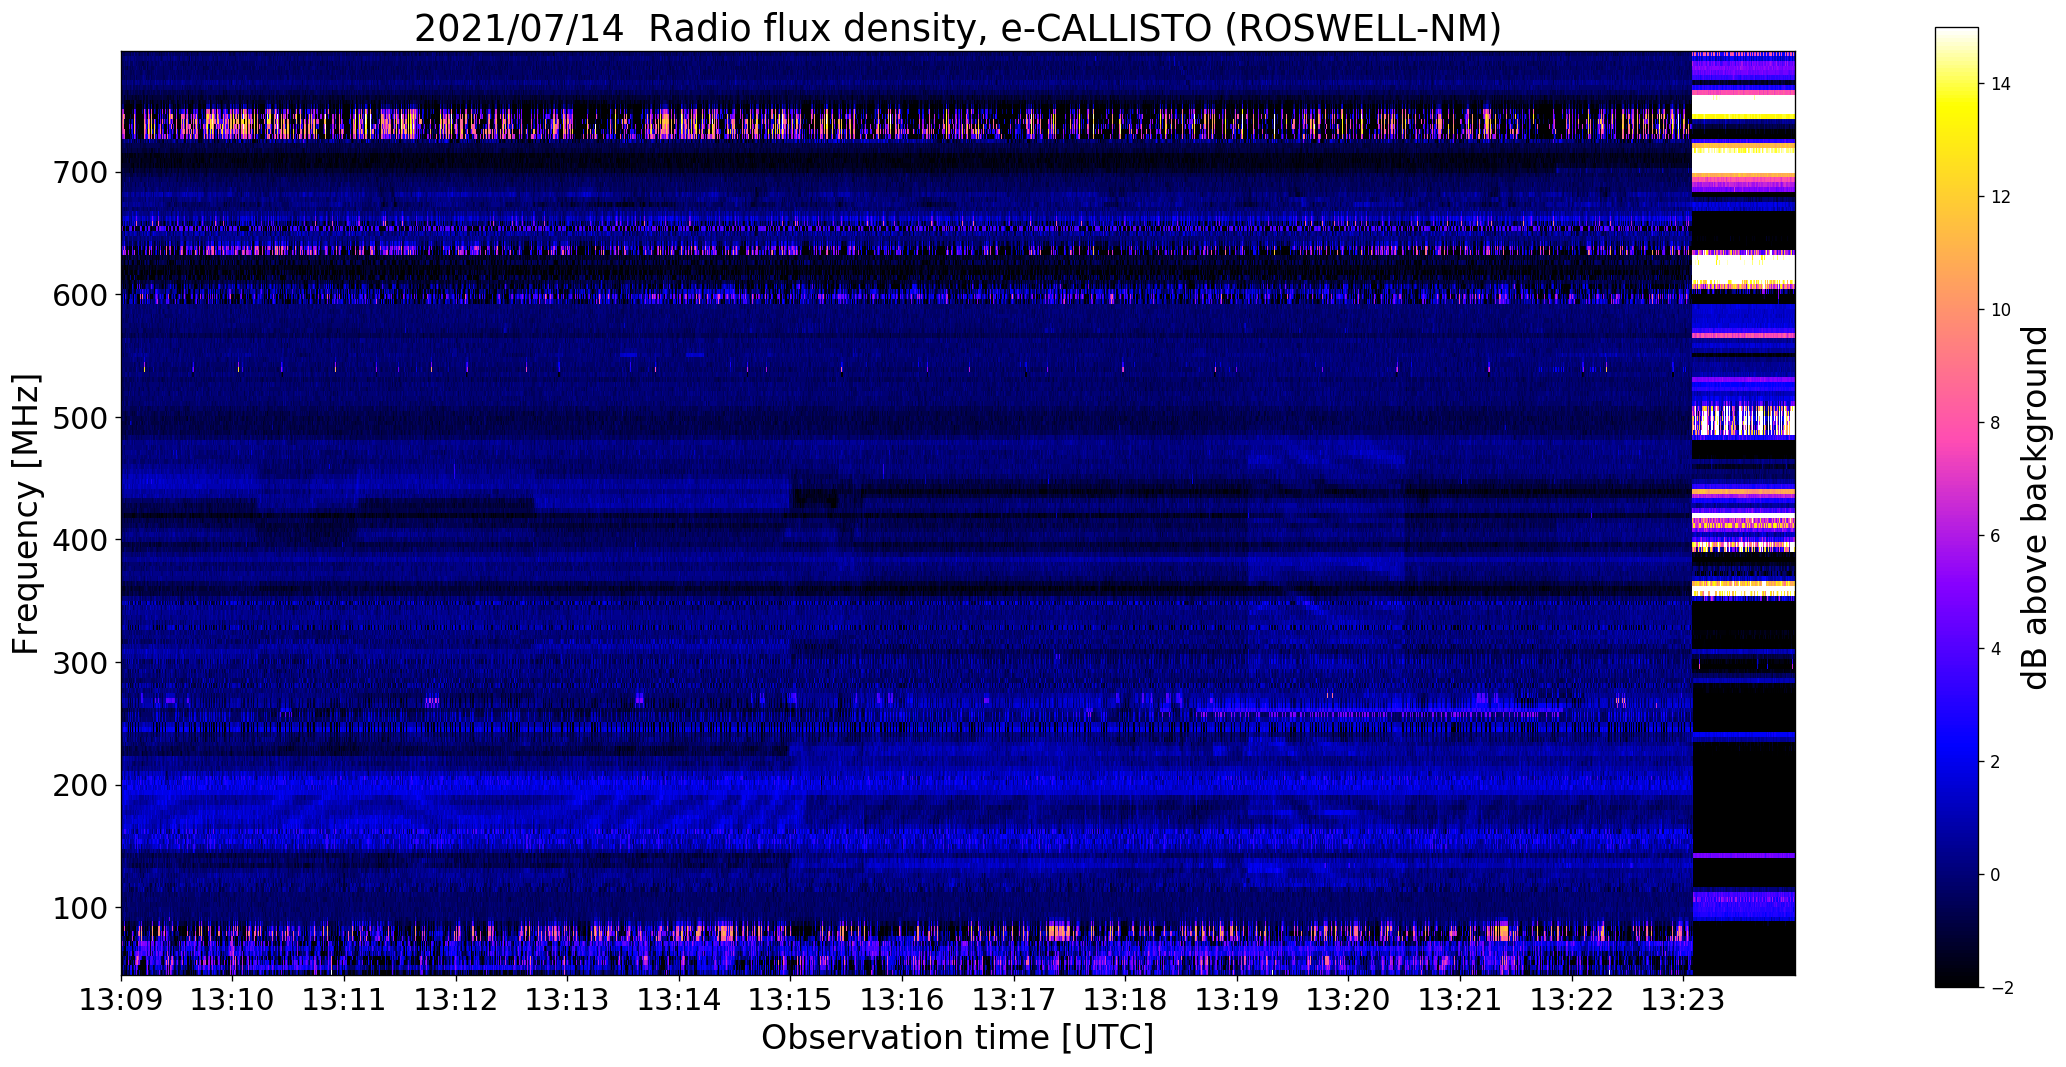Click the 13:23 time tick label
The image size is (2066, 1067).
pyautogui.click(x=1682, y=1000)
